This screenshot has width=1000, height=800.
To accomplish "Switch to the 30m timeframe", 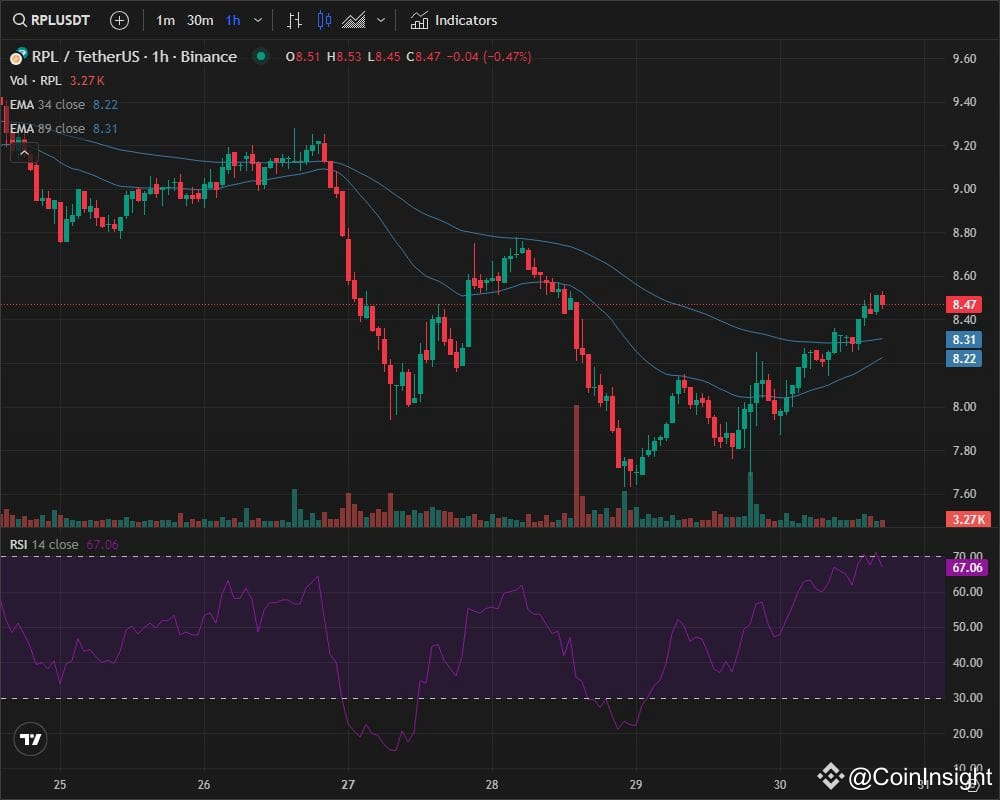I will tap(199, 20).
